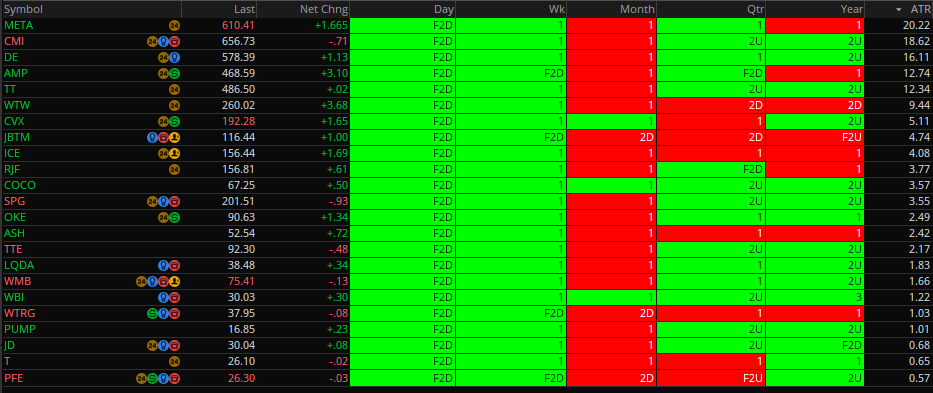Click the Day column header
This screenshot has width=933, height=393.
pos(403,10)
